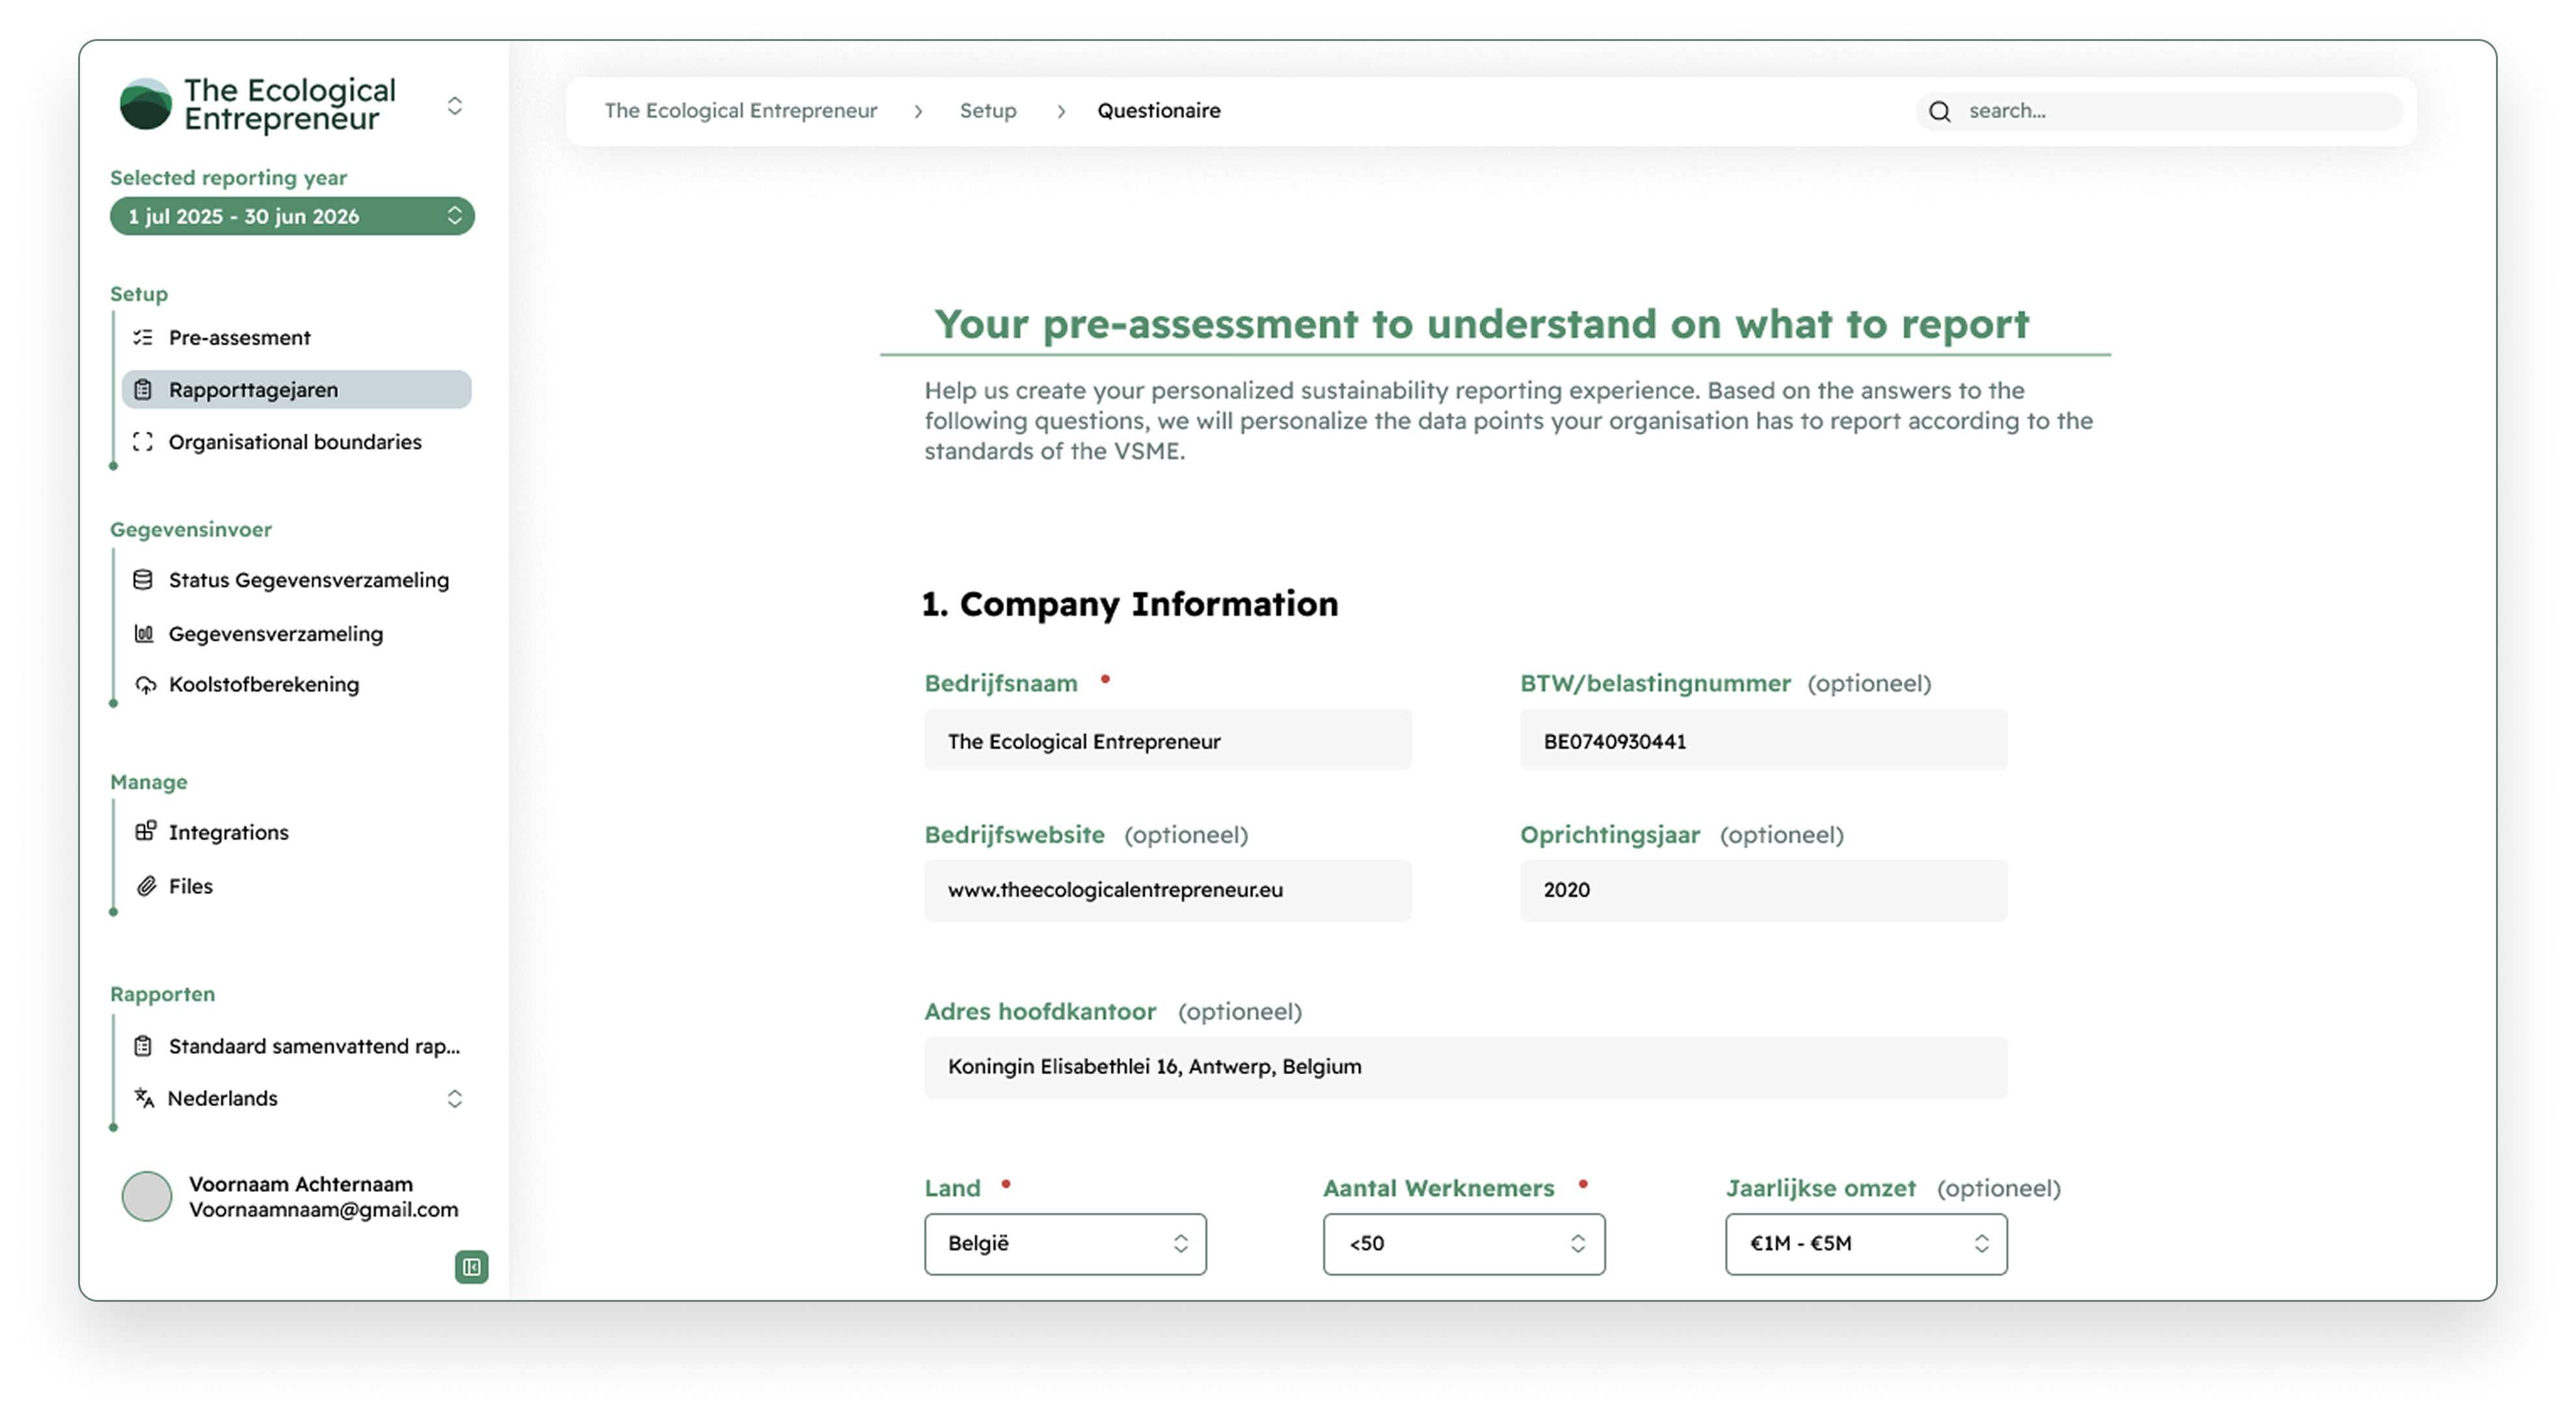Screen dimensions: 2576x1419
Task: Click the Organisational boundaries frame icon
Action: click(x=143, y=442)
